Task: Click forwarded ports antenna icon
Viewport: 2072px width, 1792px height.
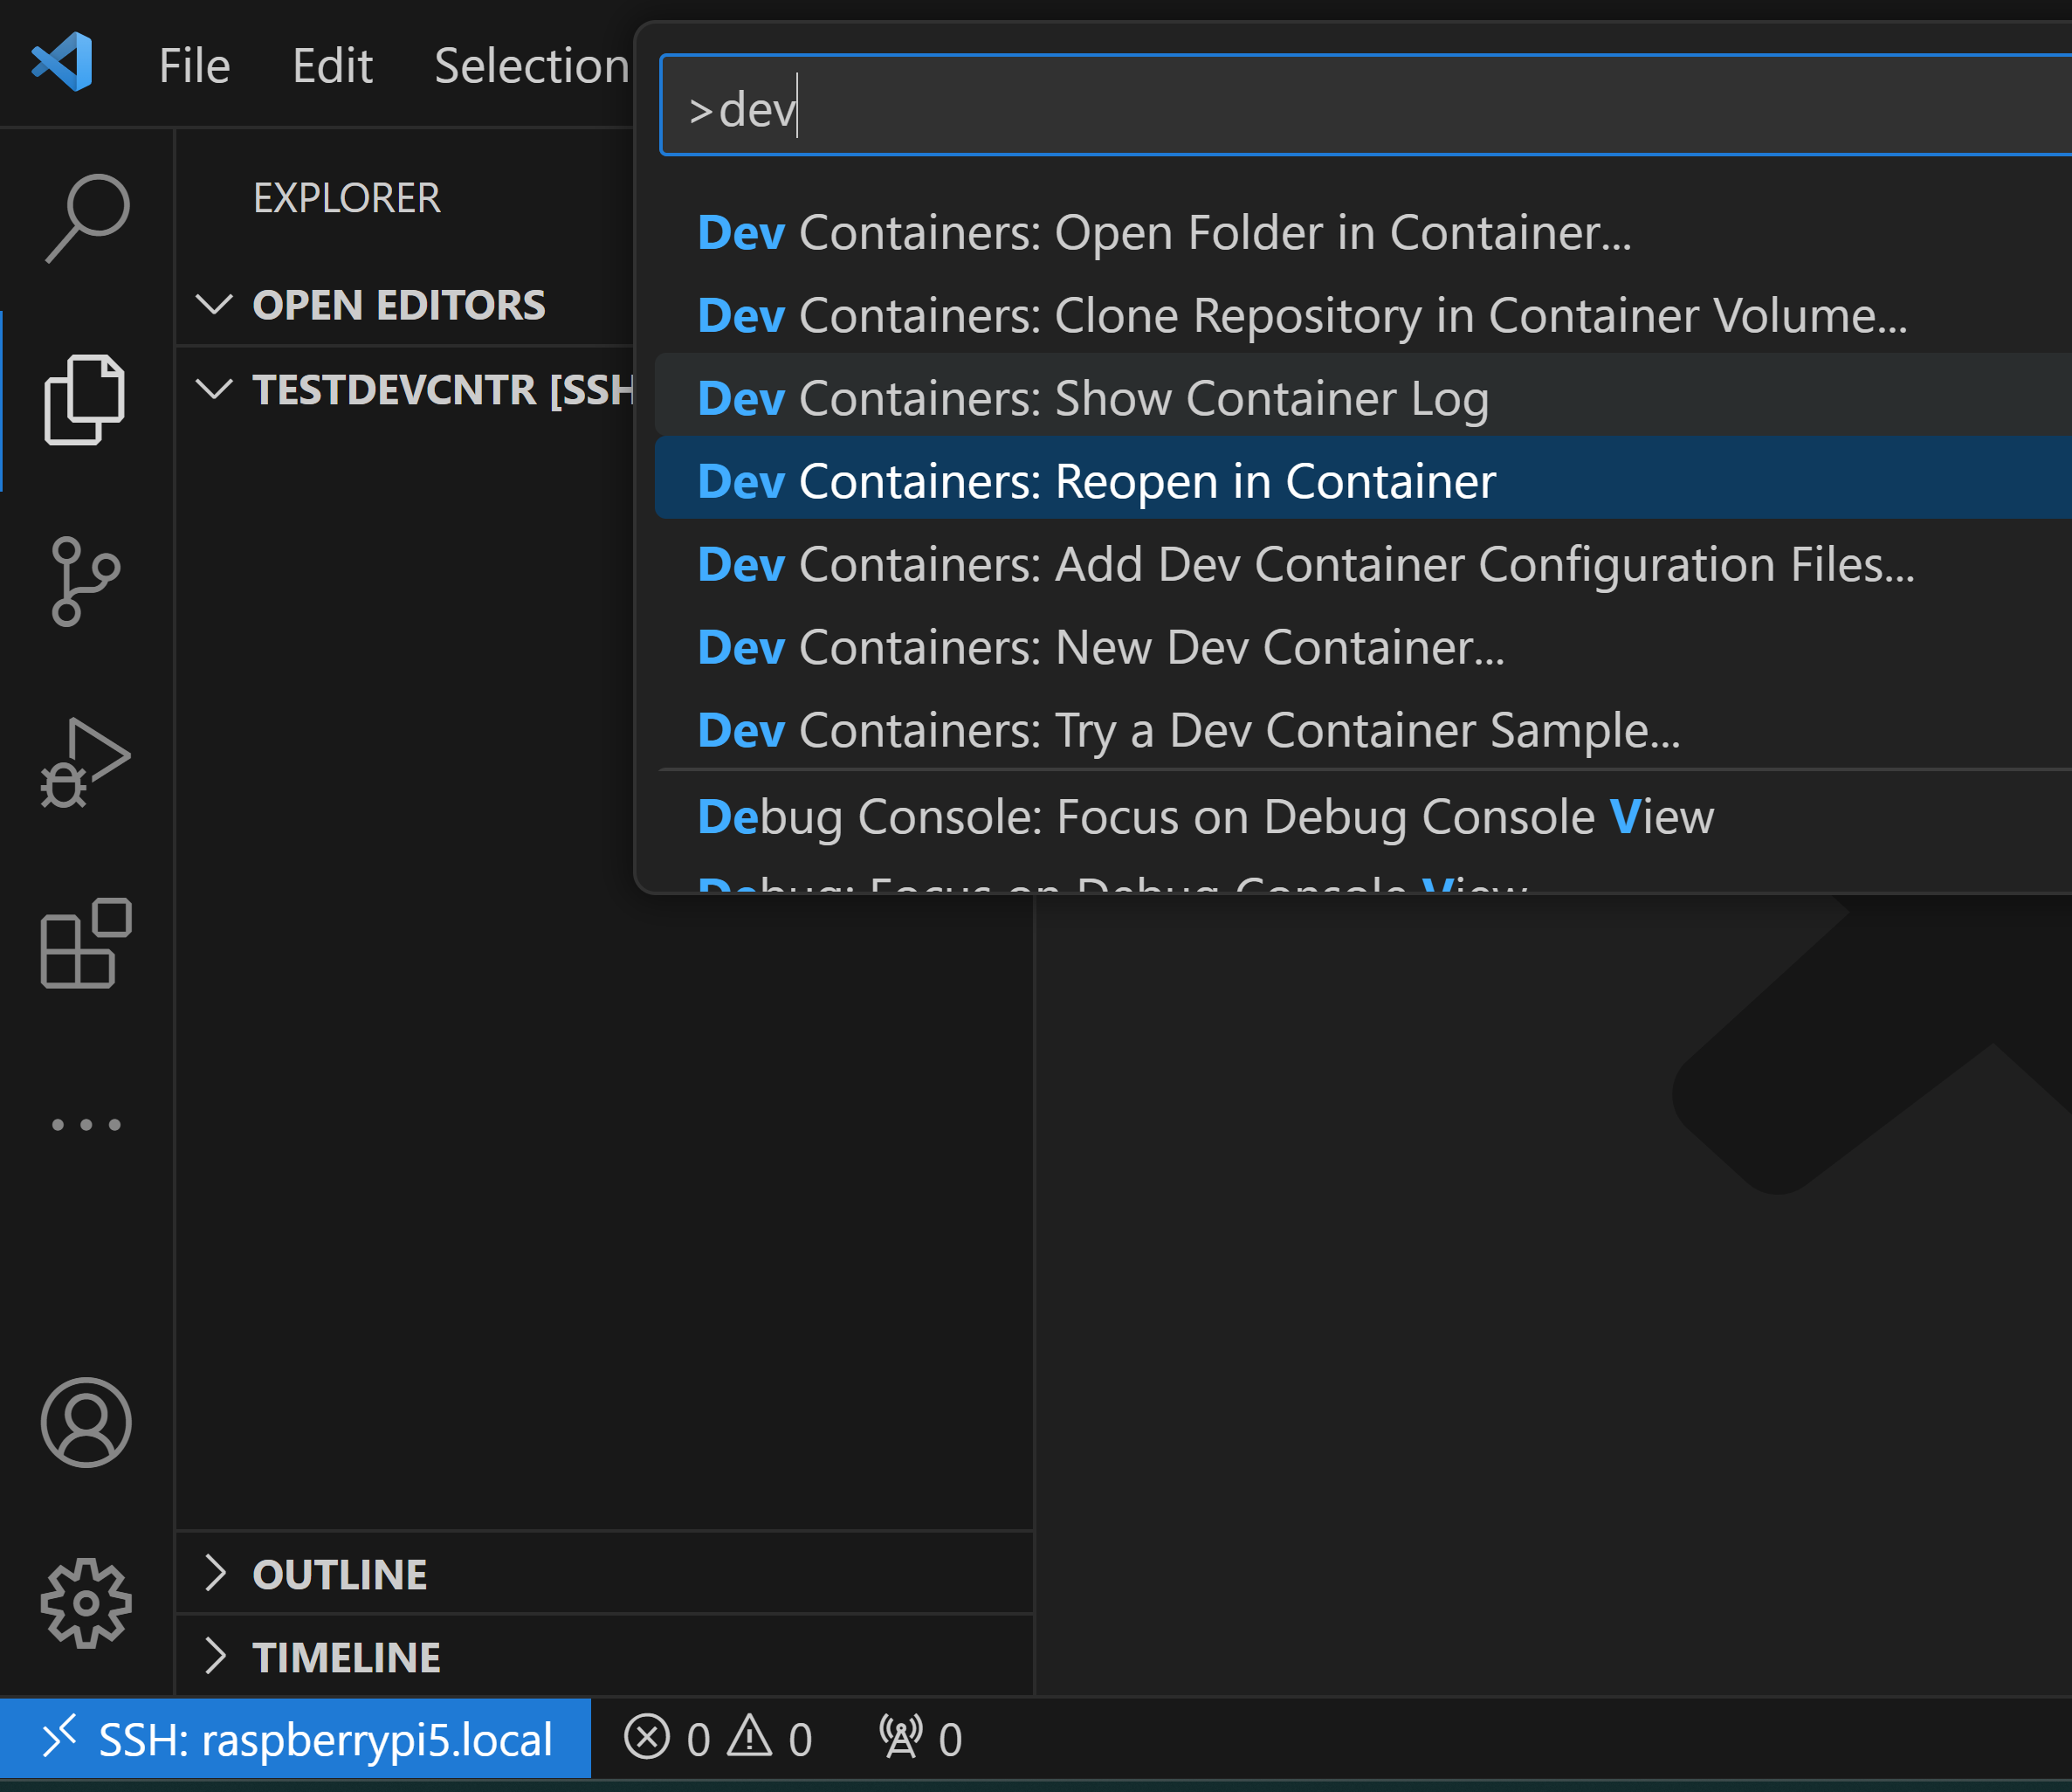Action: (x=920, y=1739)
